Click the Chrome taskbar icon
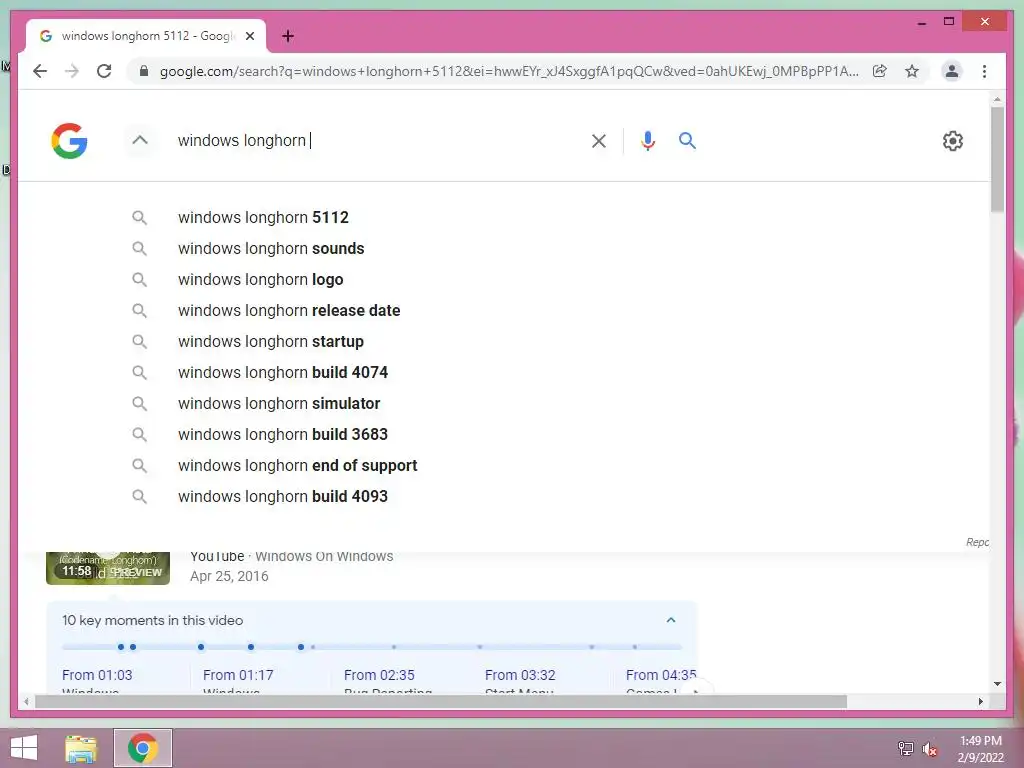The width and height of the screenshot is (1024, 768). [143, 748]
